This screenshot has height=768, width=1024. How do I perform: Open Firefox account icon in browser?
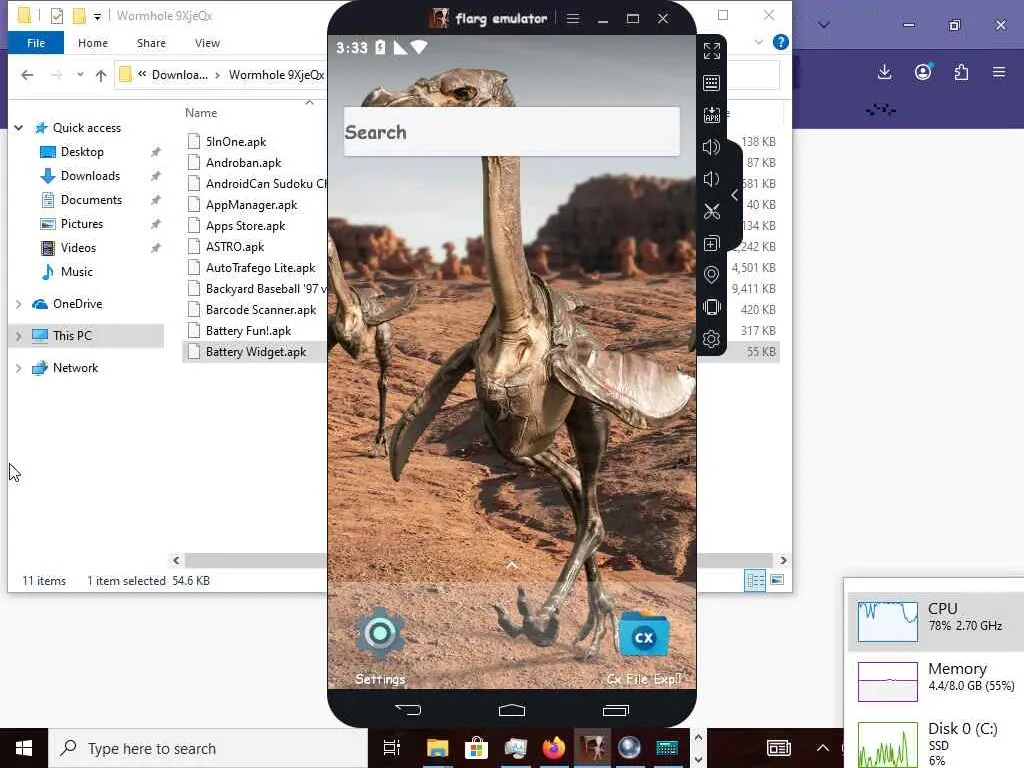[x=923, y=72]
